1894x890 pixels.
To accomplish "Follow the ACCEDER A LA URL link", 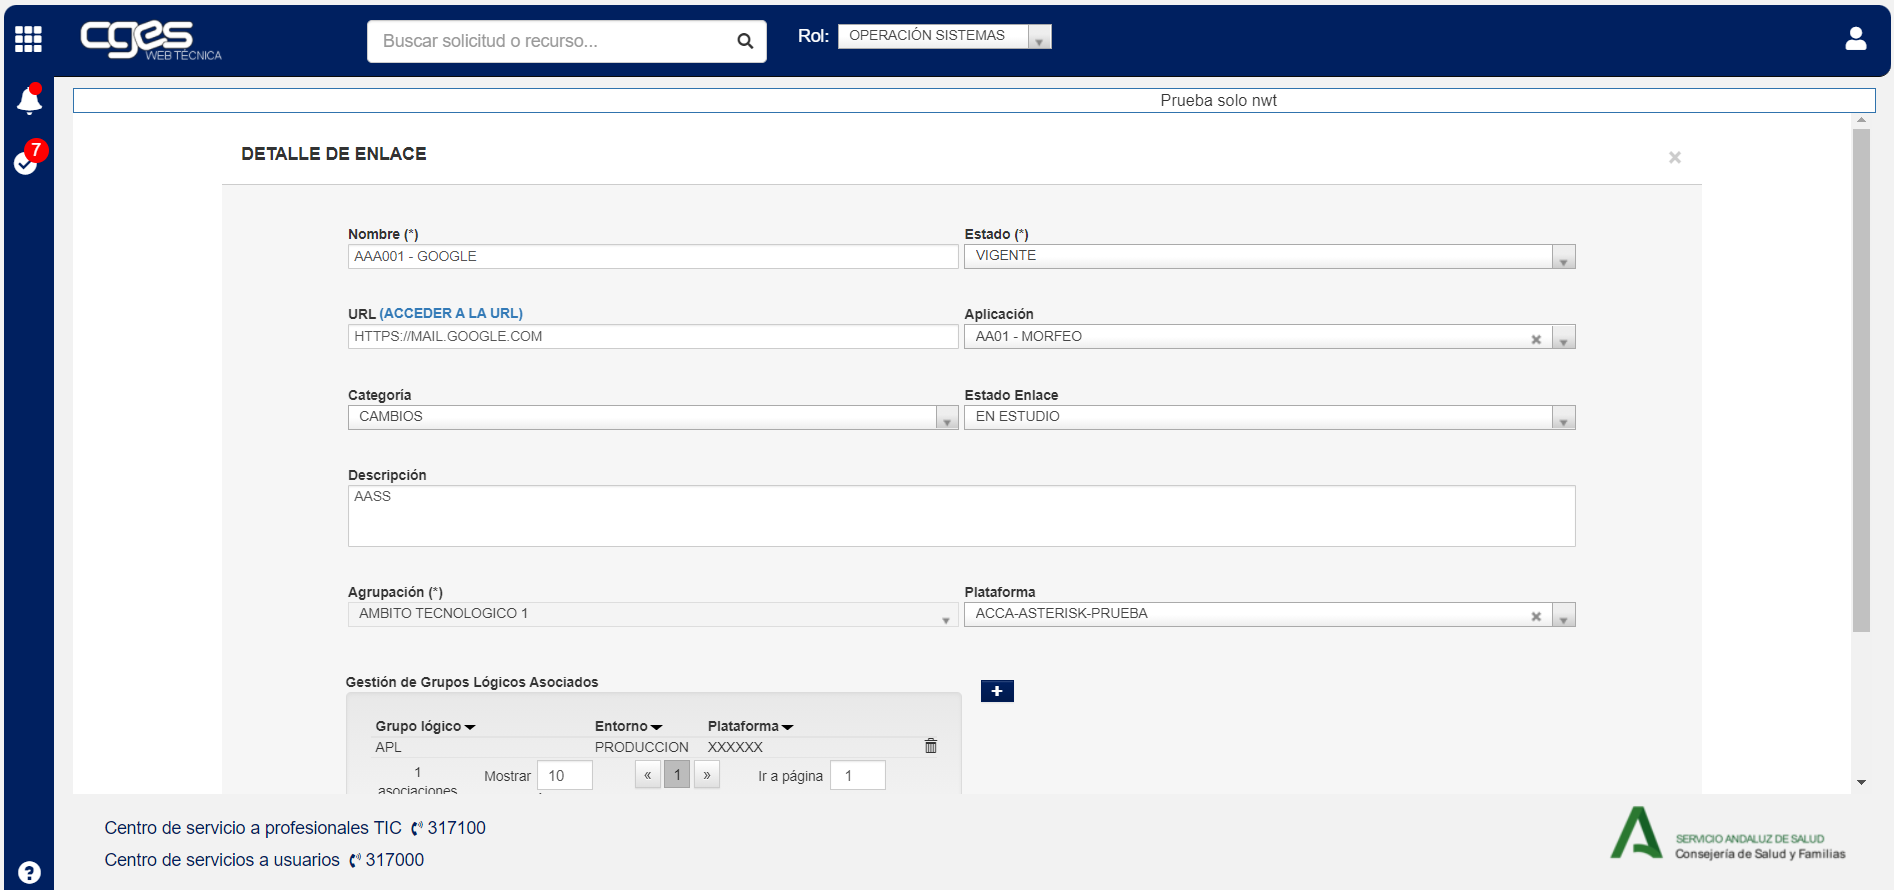I will [451, 313].
